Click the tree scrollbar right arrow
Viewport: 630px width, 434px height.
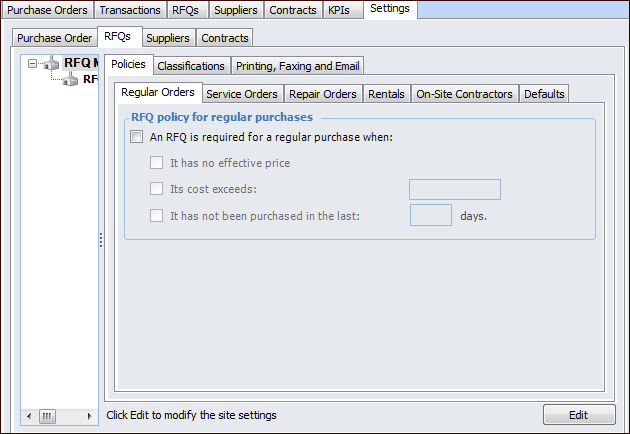coord(89,416)
